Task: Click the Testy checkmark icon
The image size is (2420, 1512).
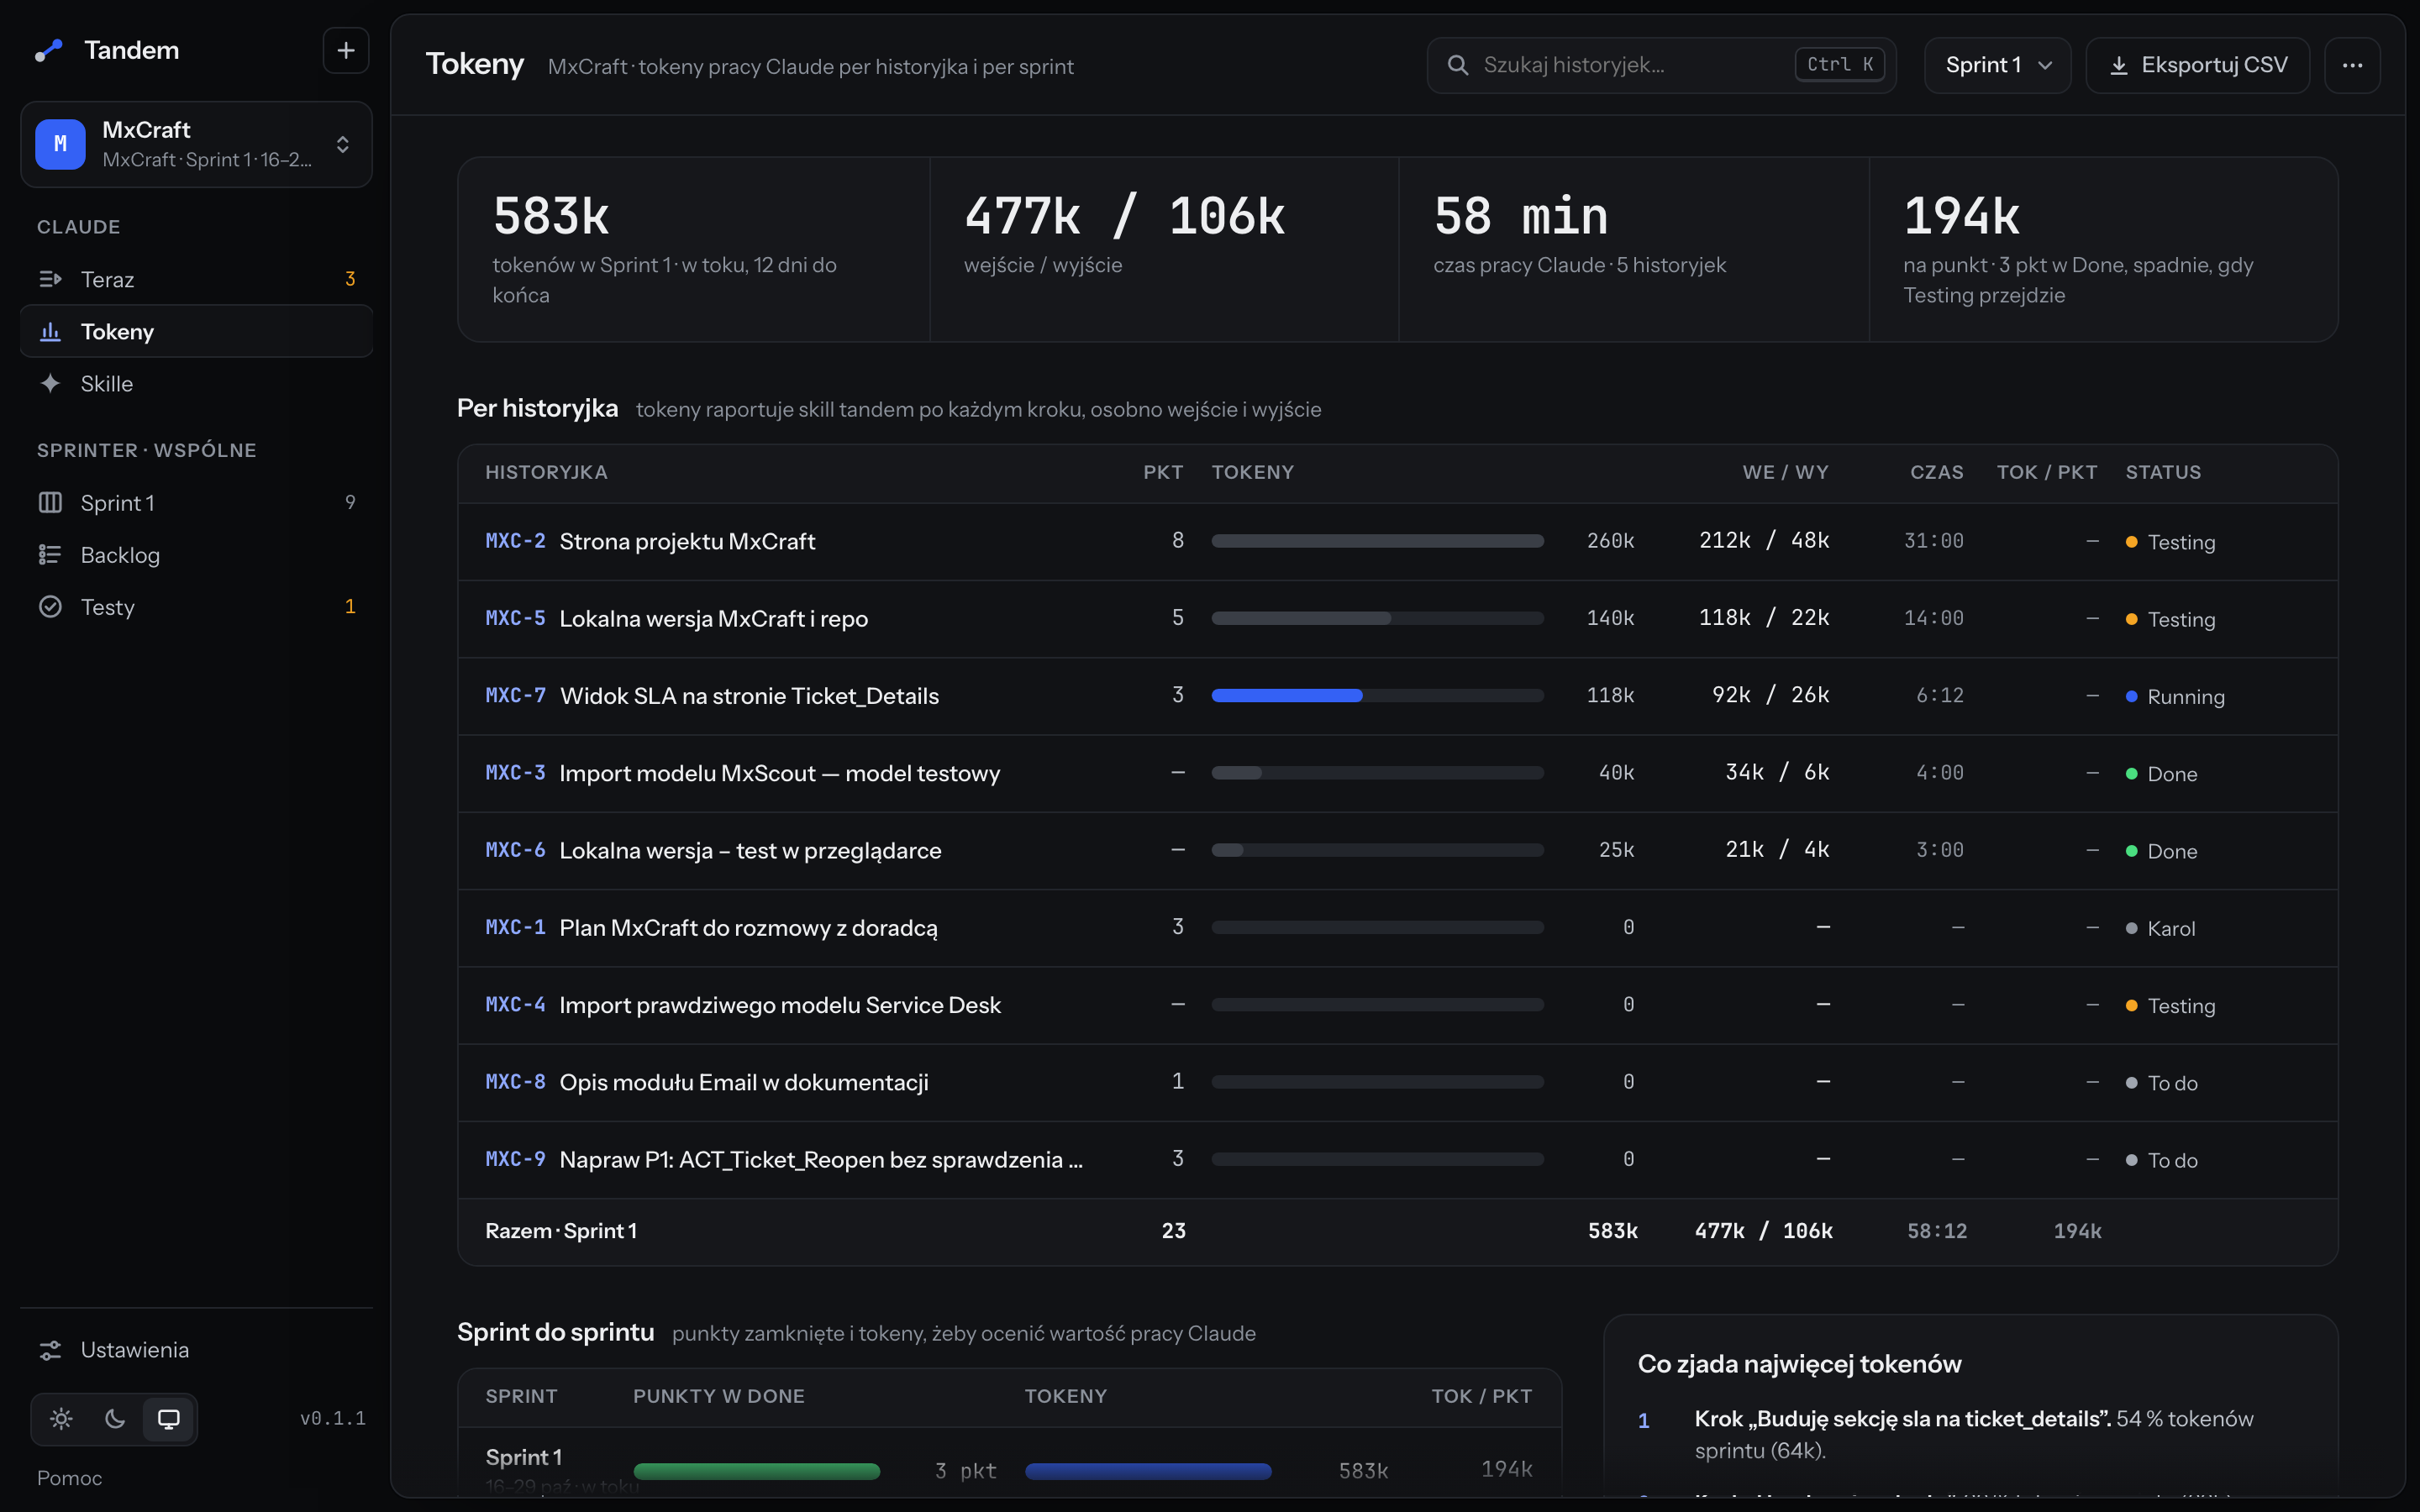Action: pyautogui.click(x=50, y=606)
